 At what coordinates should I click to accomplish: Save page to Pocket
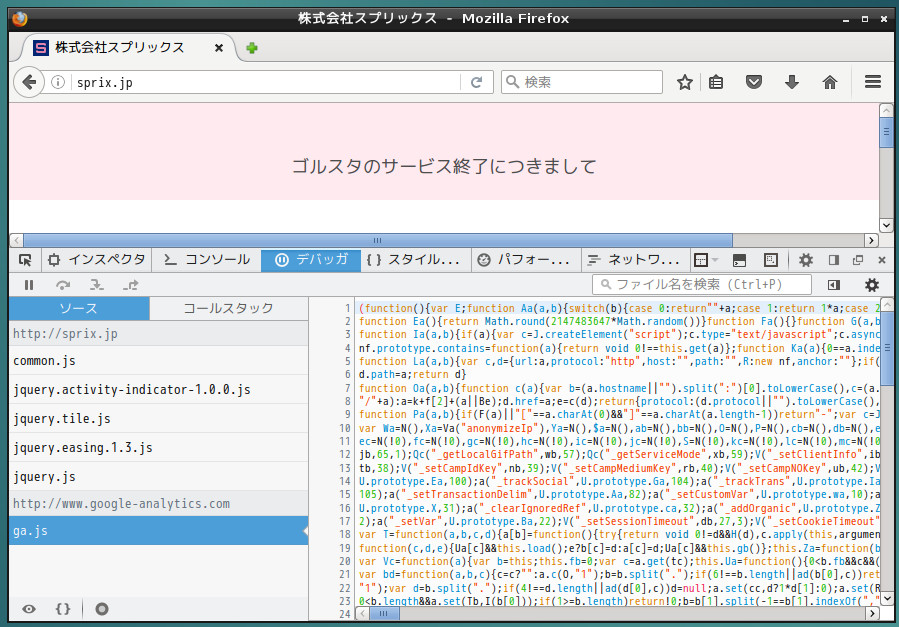[x=754, y=82]
